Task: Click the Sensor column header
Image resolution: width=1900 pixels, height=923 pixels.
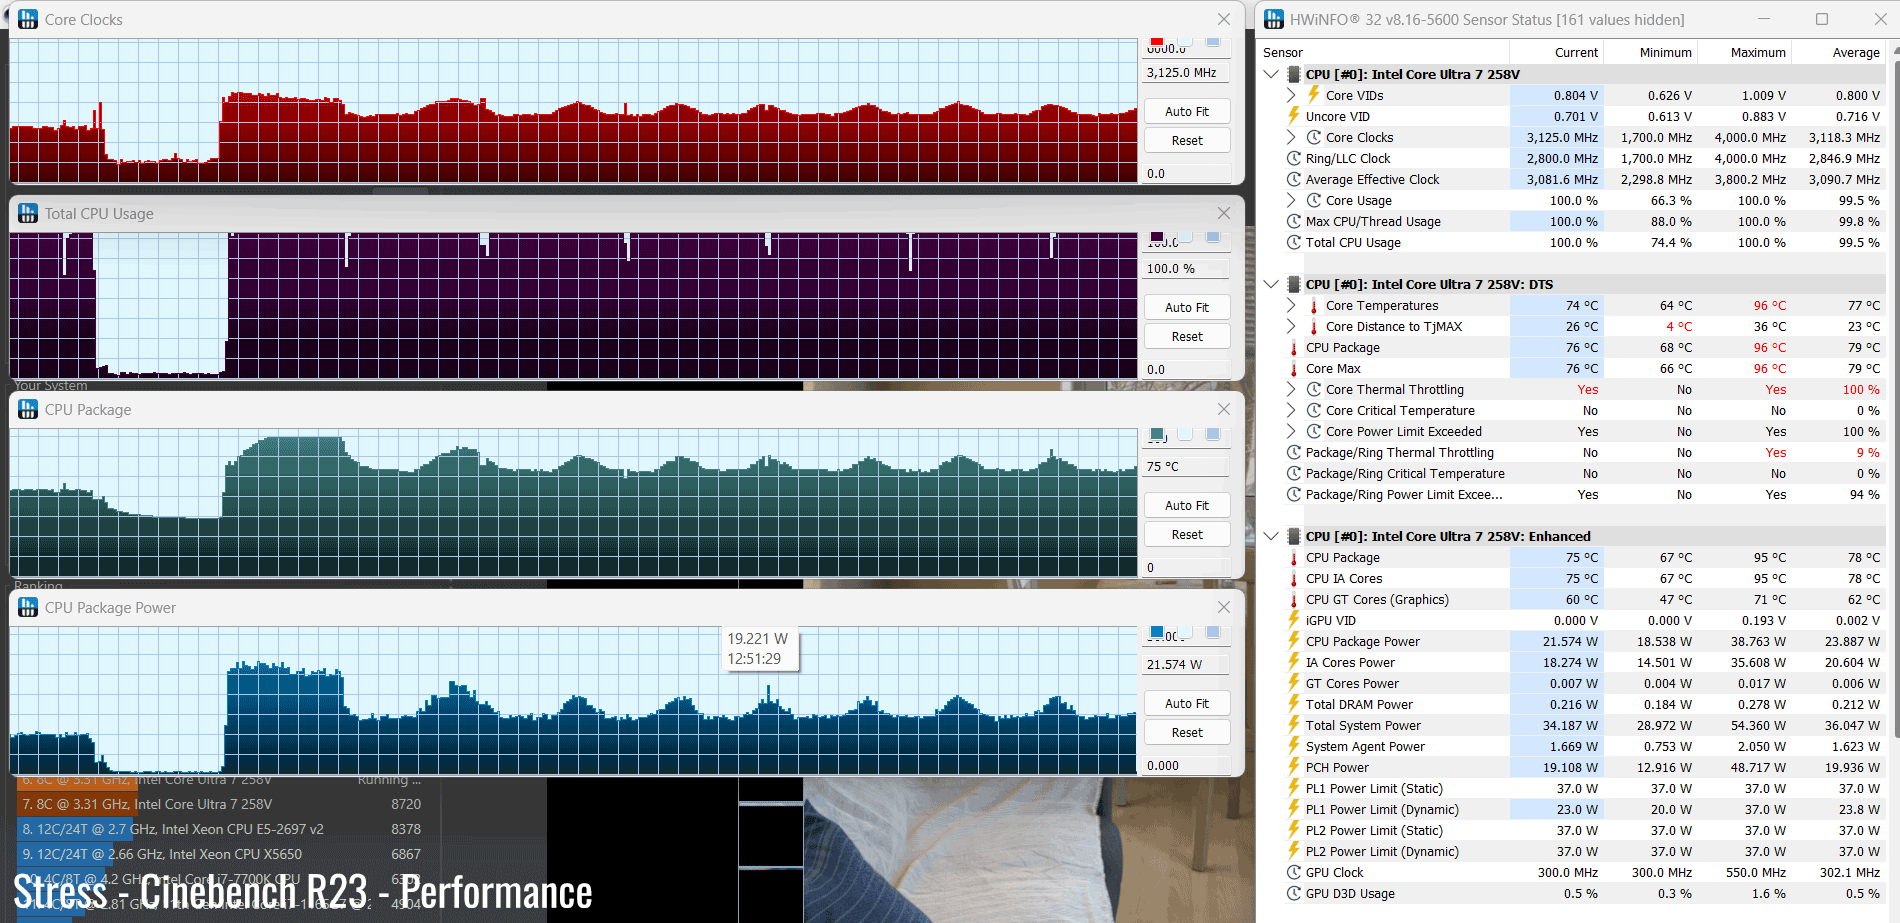Action: click(1384, 52)
